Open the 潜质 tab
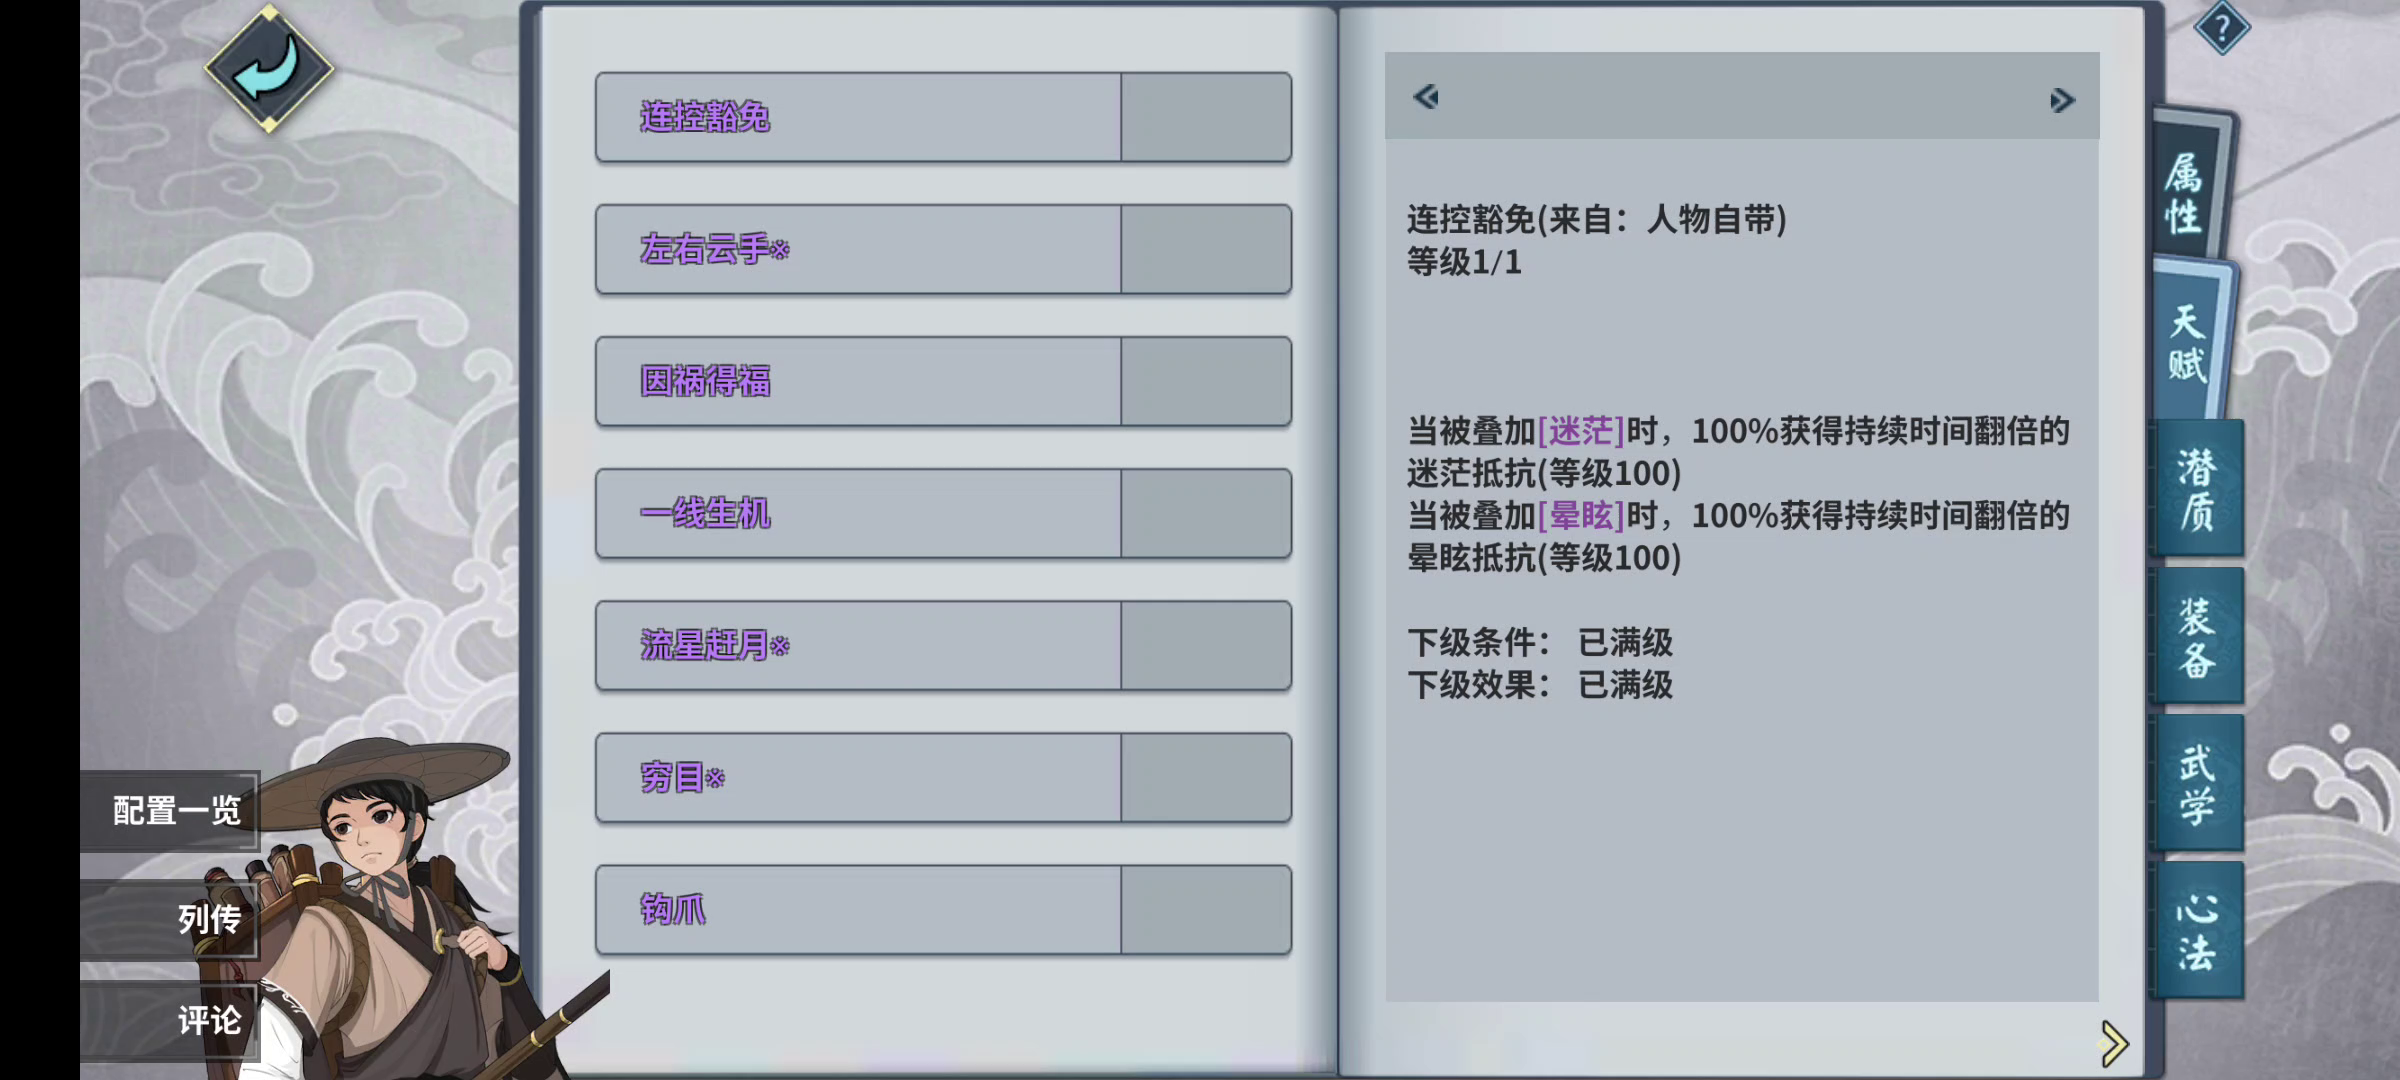Image resolution: width=2400 pixels, height=1080 pixels. click(x=2197, y=488)
